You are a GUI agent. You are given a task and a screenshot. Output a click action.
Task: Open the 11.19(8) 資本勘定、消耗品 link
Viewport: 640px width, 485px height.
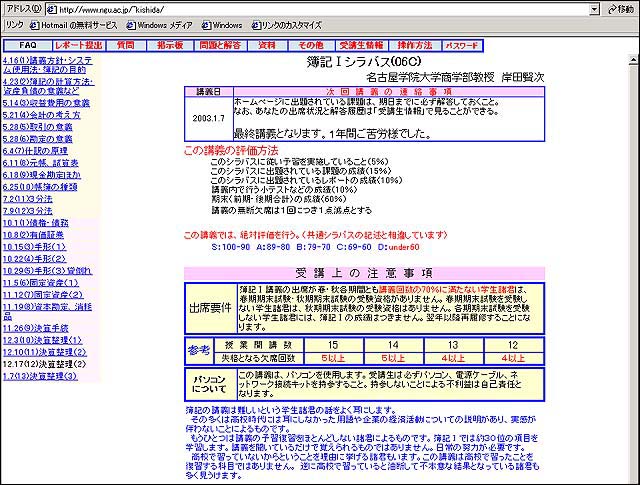pos(47,311)
